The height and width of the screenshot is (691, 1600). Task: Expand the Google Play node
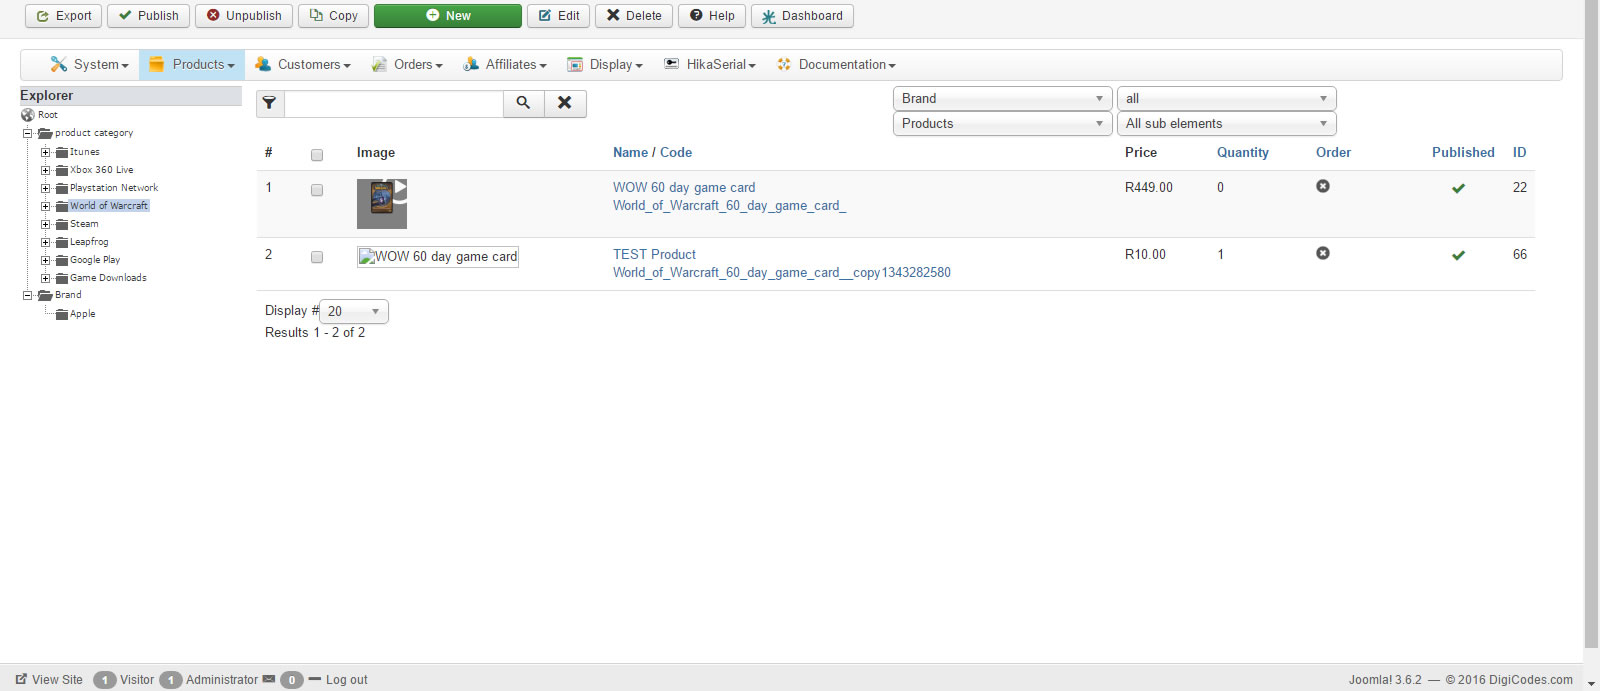(45, 260)
